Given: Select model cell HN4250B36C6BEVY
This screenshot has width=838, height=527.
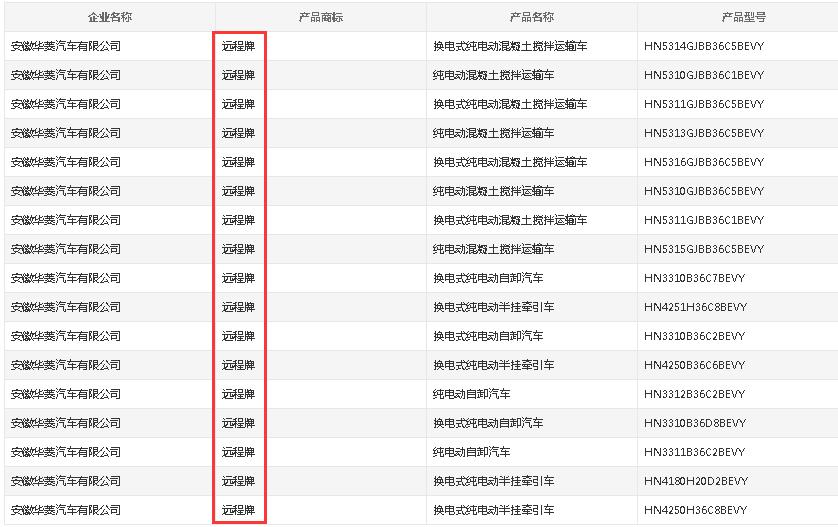Looking at the screenshot, I should [x=694, y=365].
